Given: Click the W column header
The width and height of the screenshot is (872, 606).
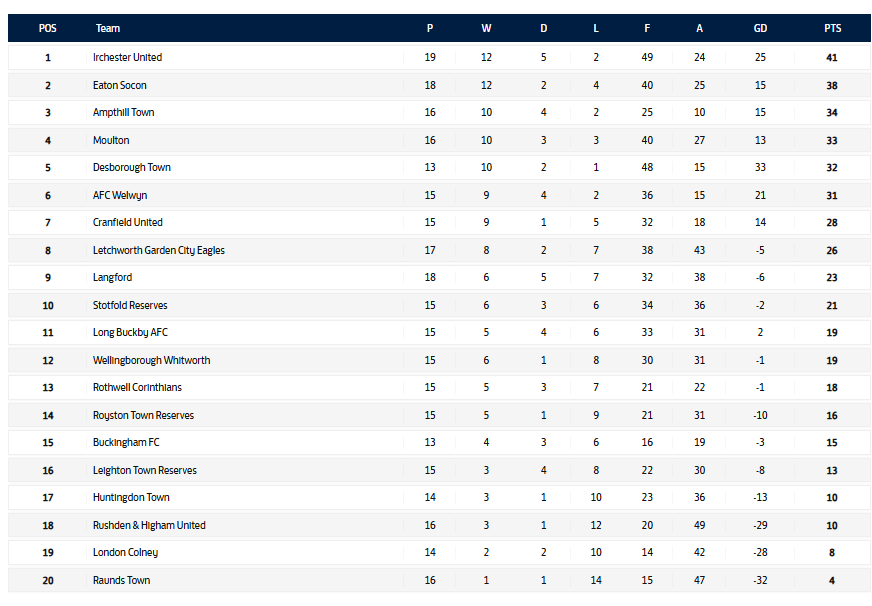Looking at the screenshot, I should pos(487,28).
